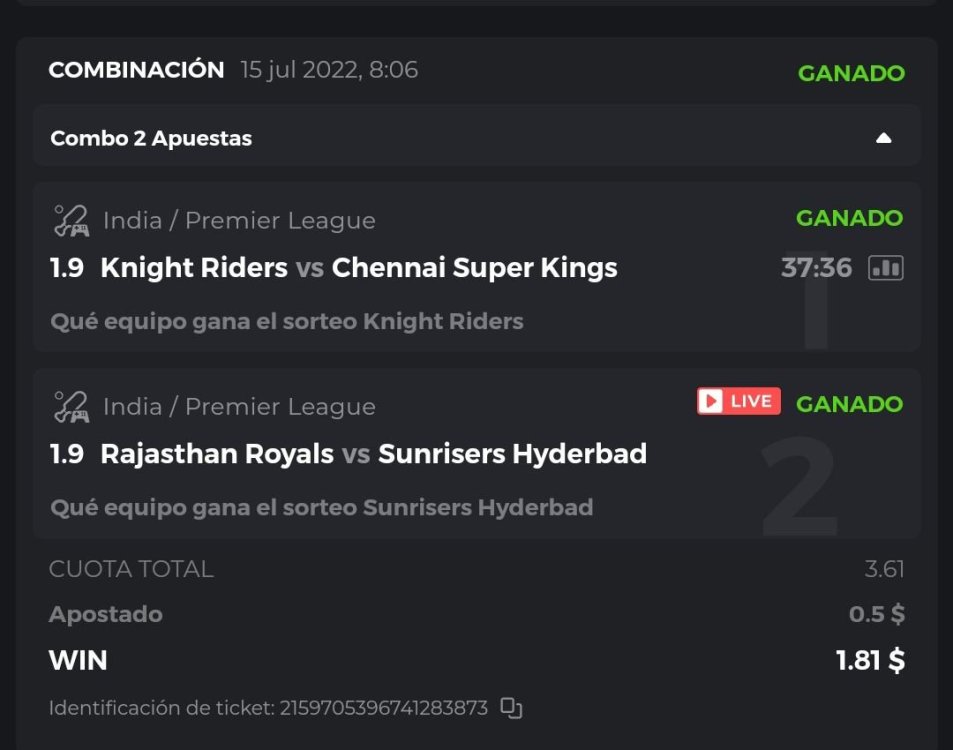
Task: Click GANADO status next to LIVE badge
Action: coord(849,404)
